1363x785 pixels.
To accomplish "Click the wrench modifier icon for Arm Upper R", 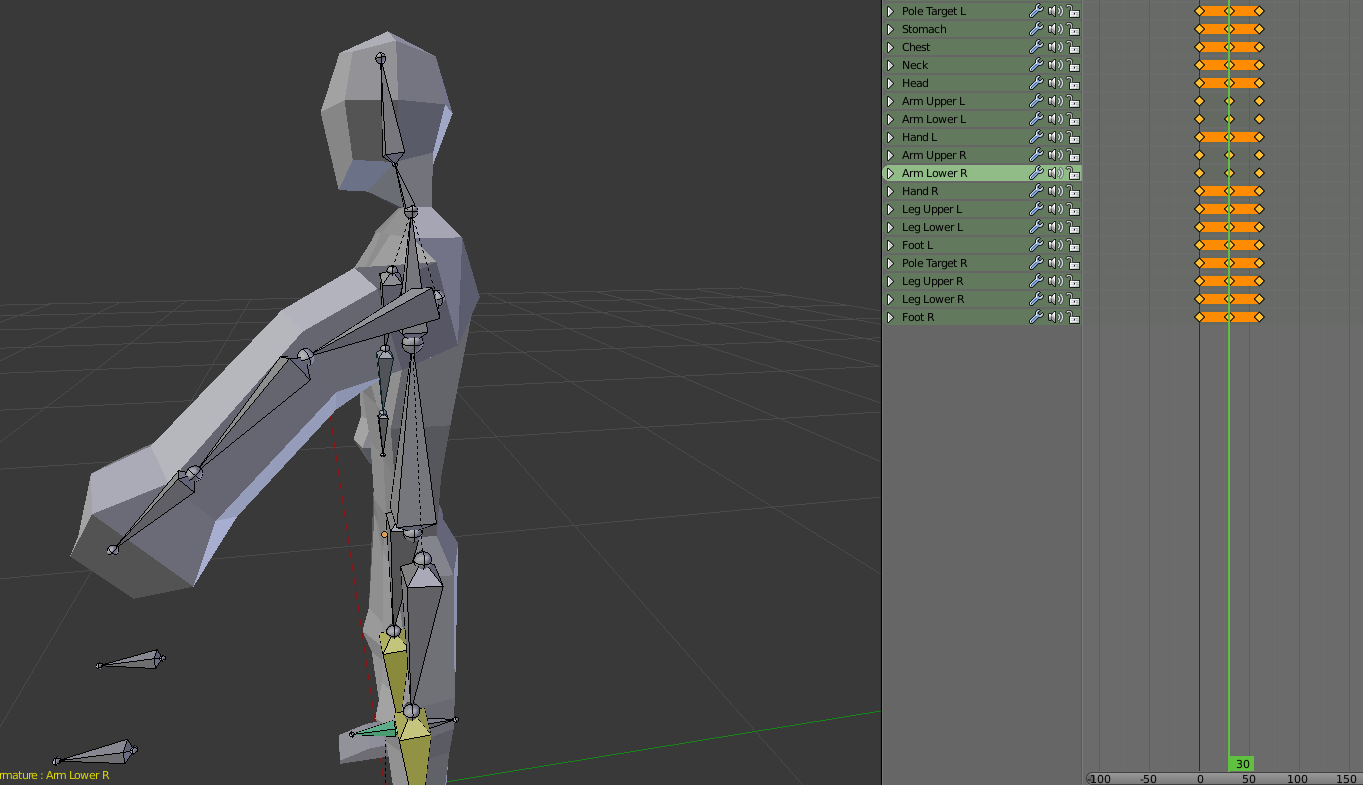I will [1036, 155].
